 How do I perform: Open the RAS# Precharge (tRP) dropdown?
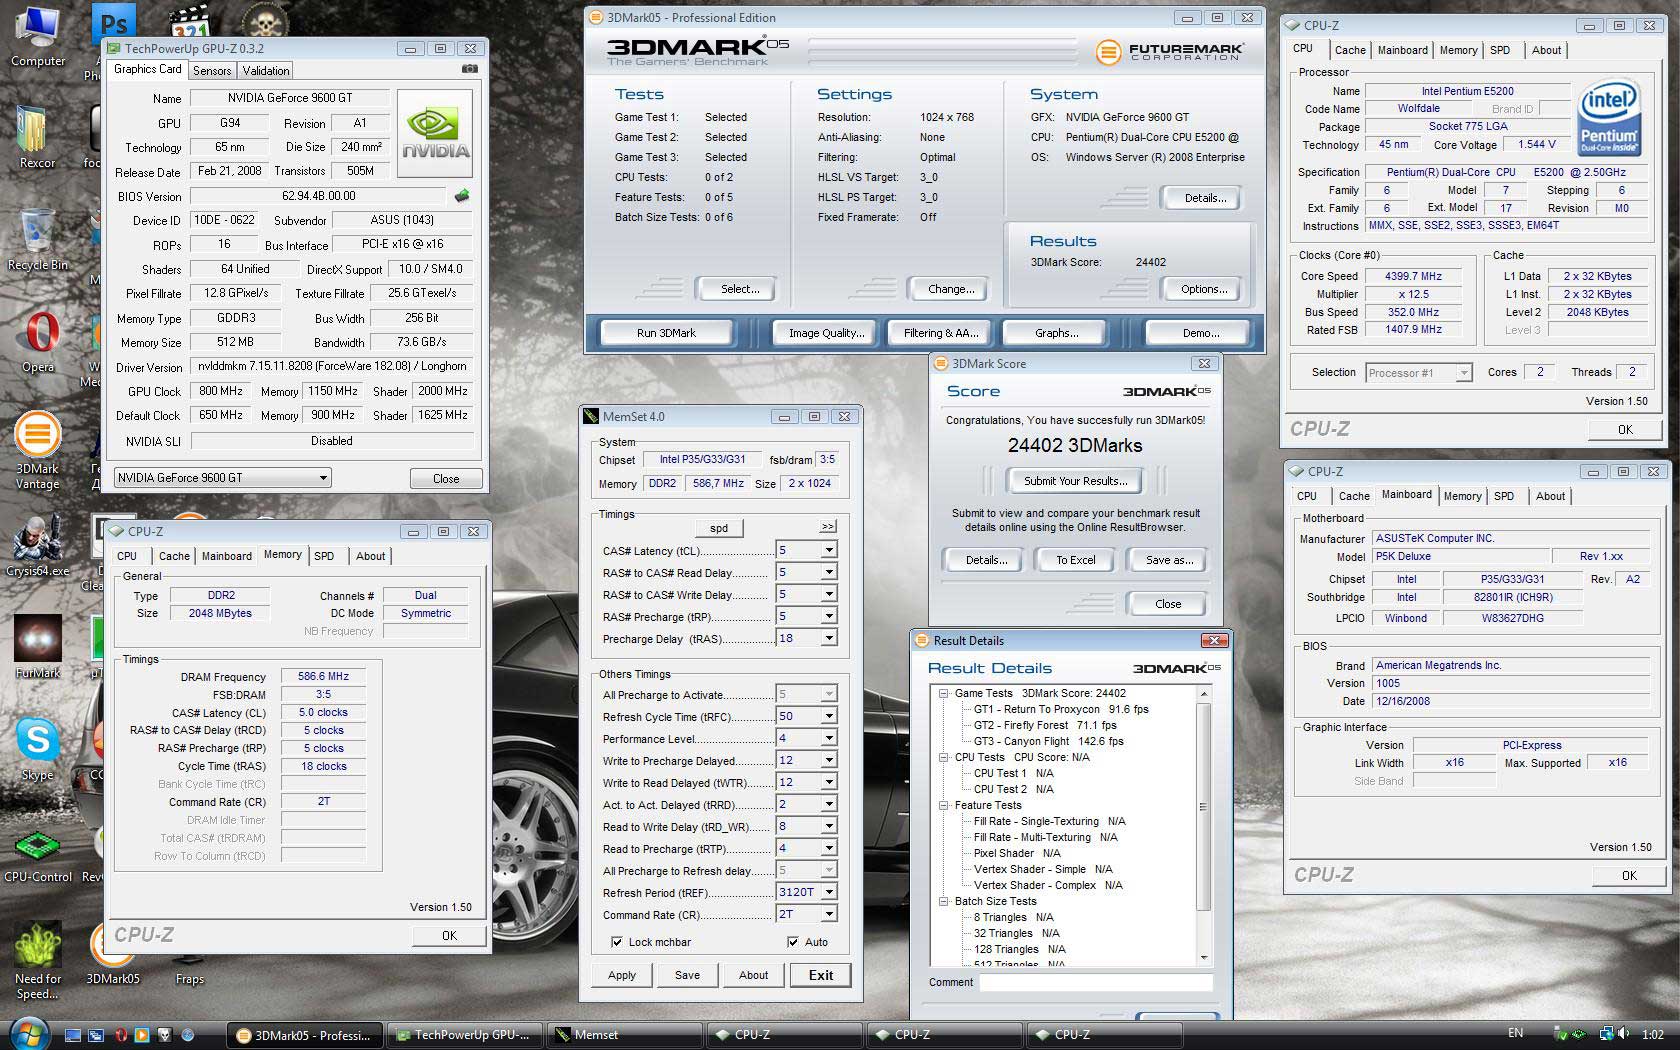[828, 616]
